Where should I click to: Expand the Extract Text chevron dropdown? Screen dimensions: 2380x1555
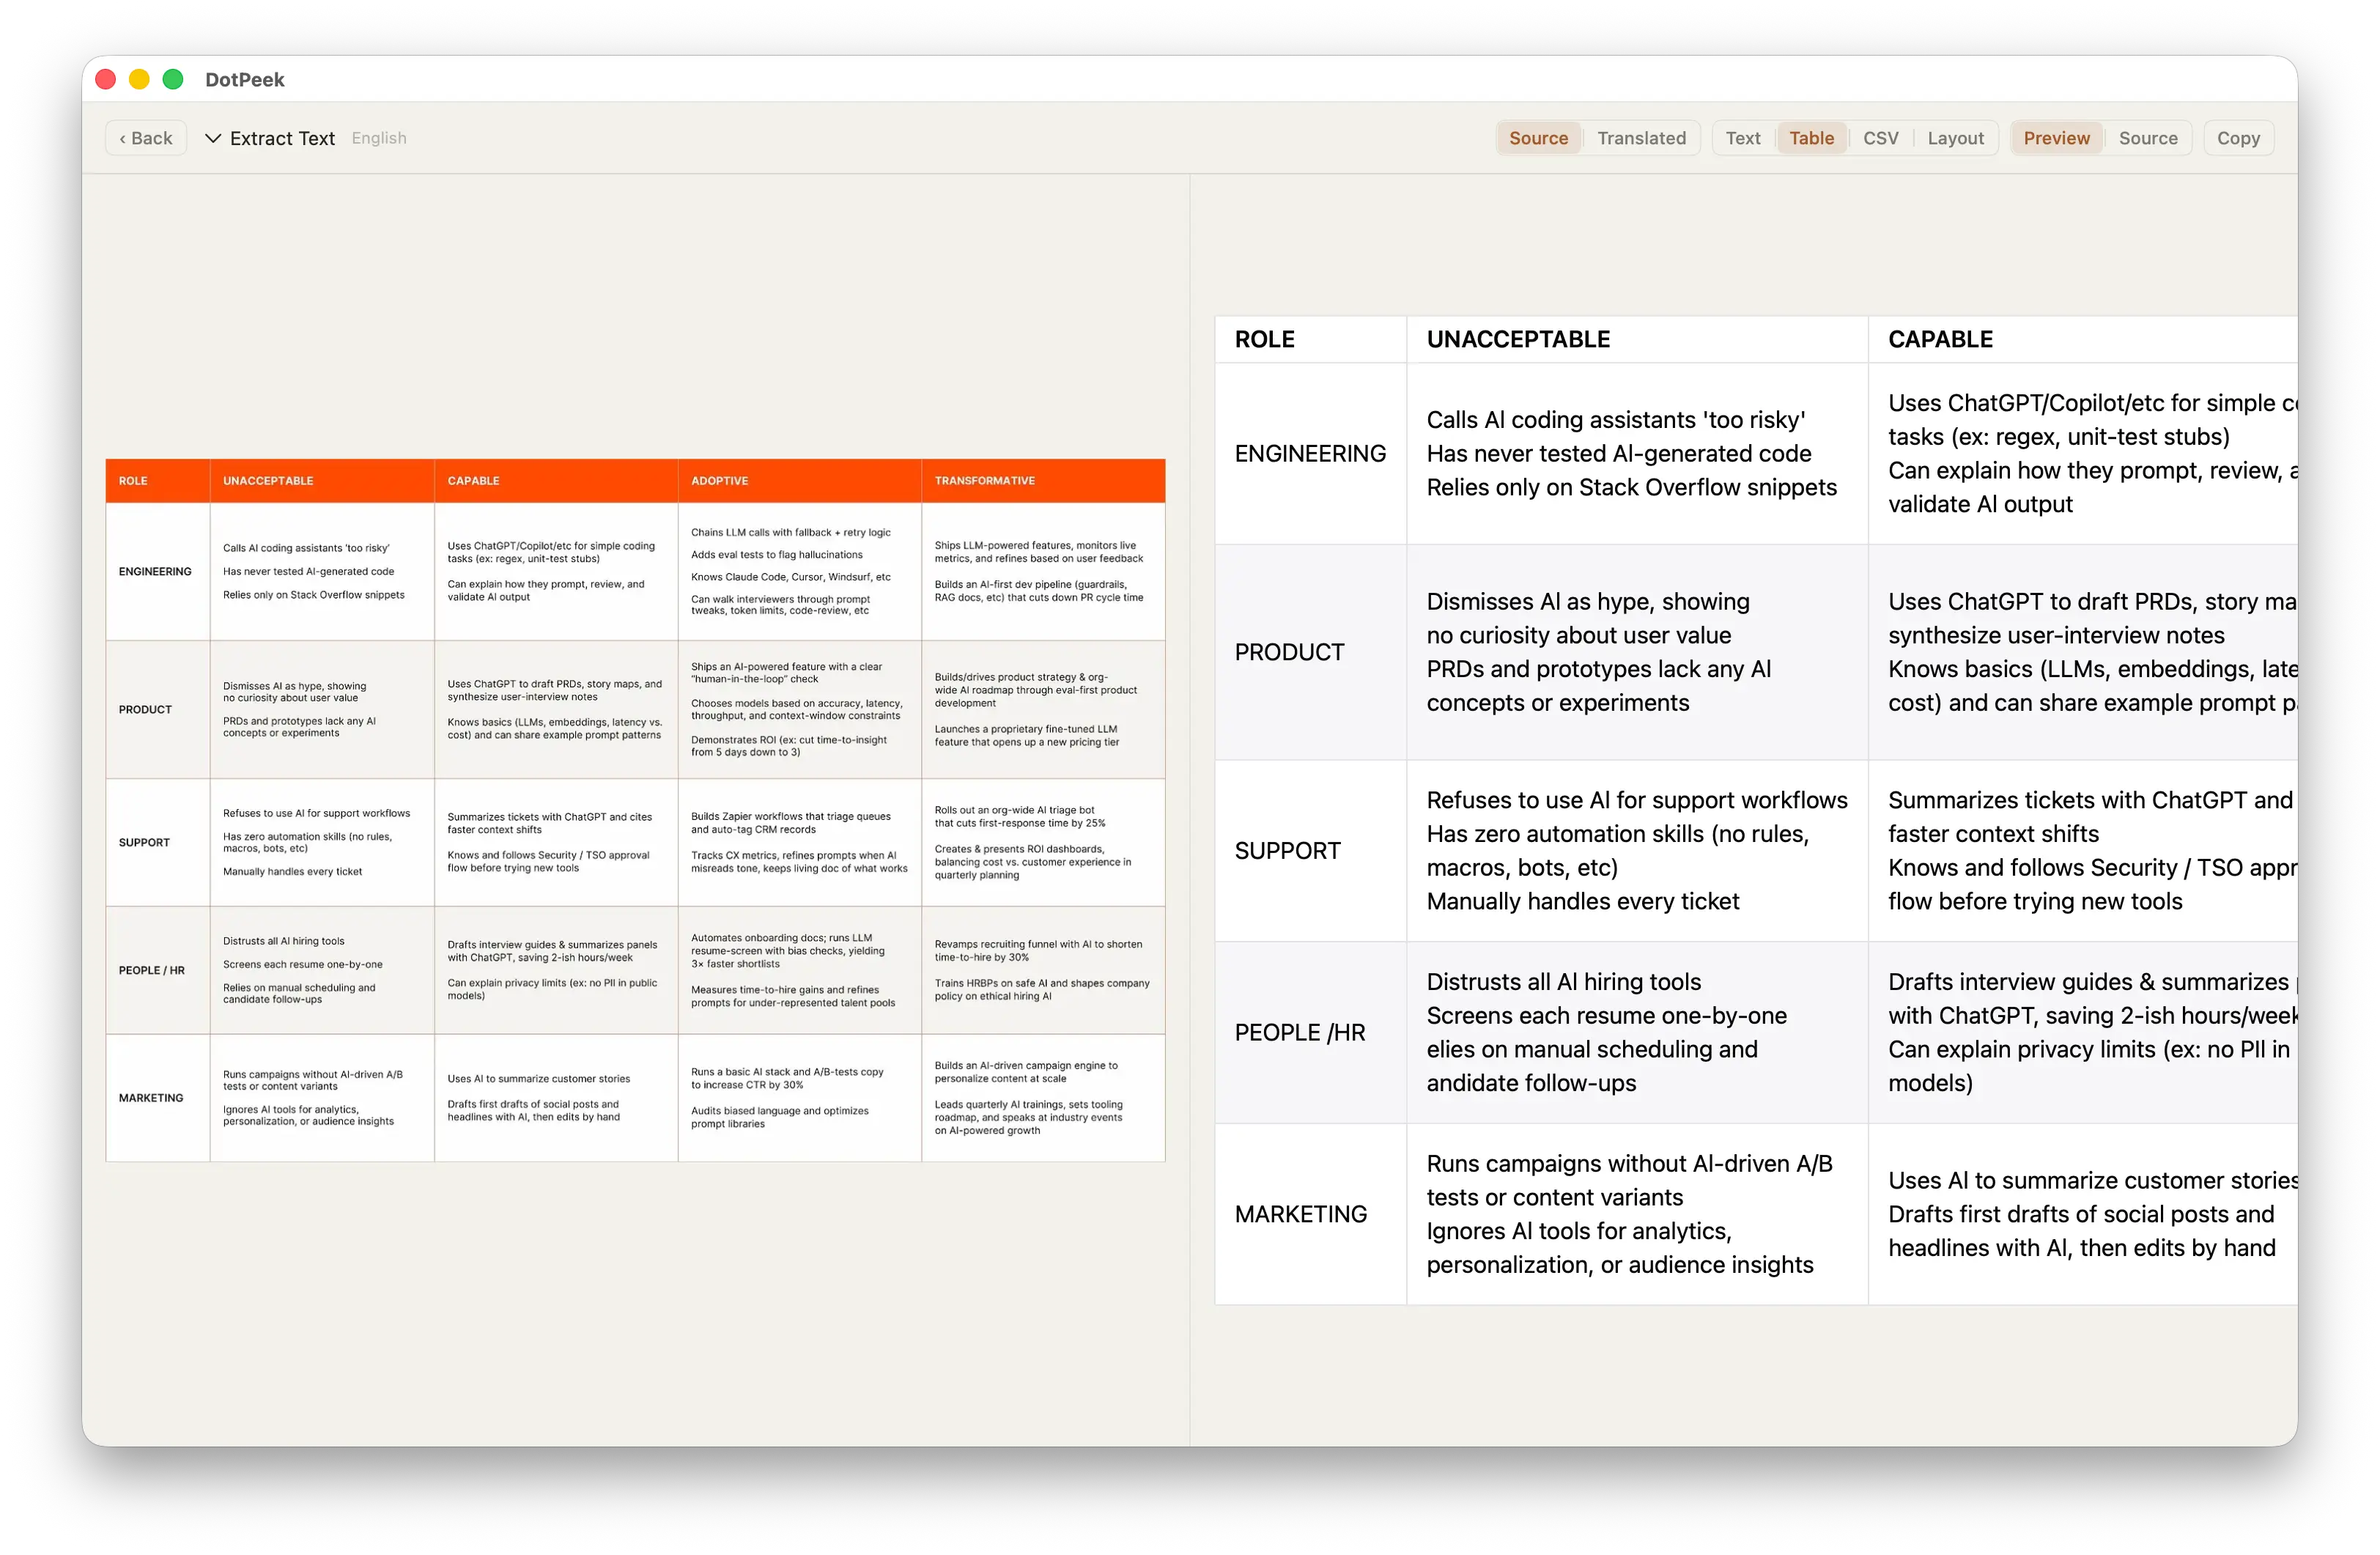click(x=212, y=138)
